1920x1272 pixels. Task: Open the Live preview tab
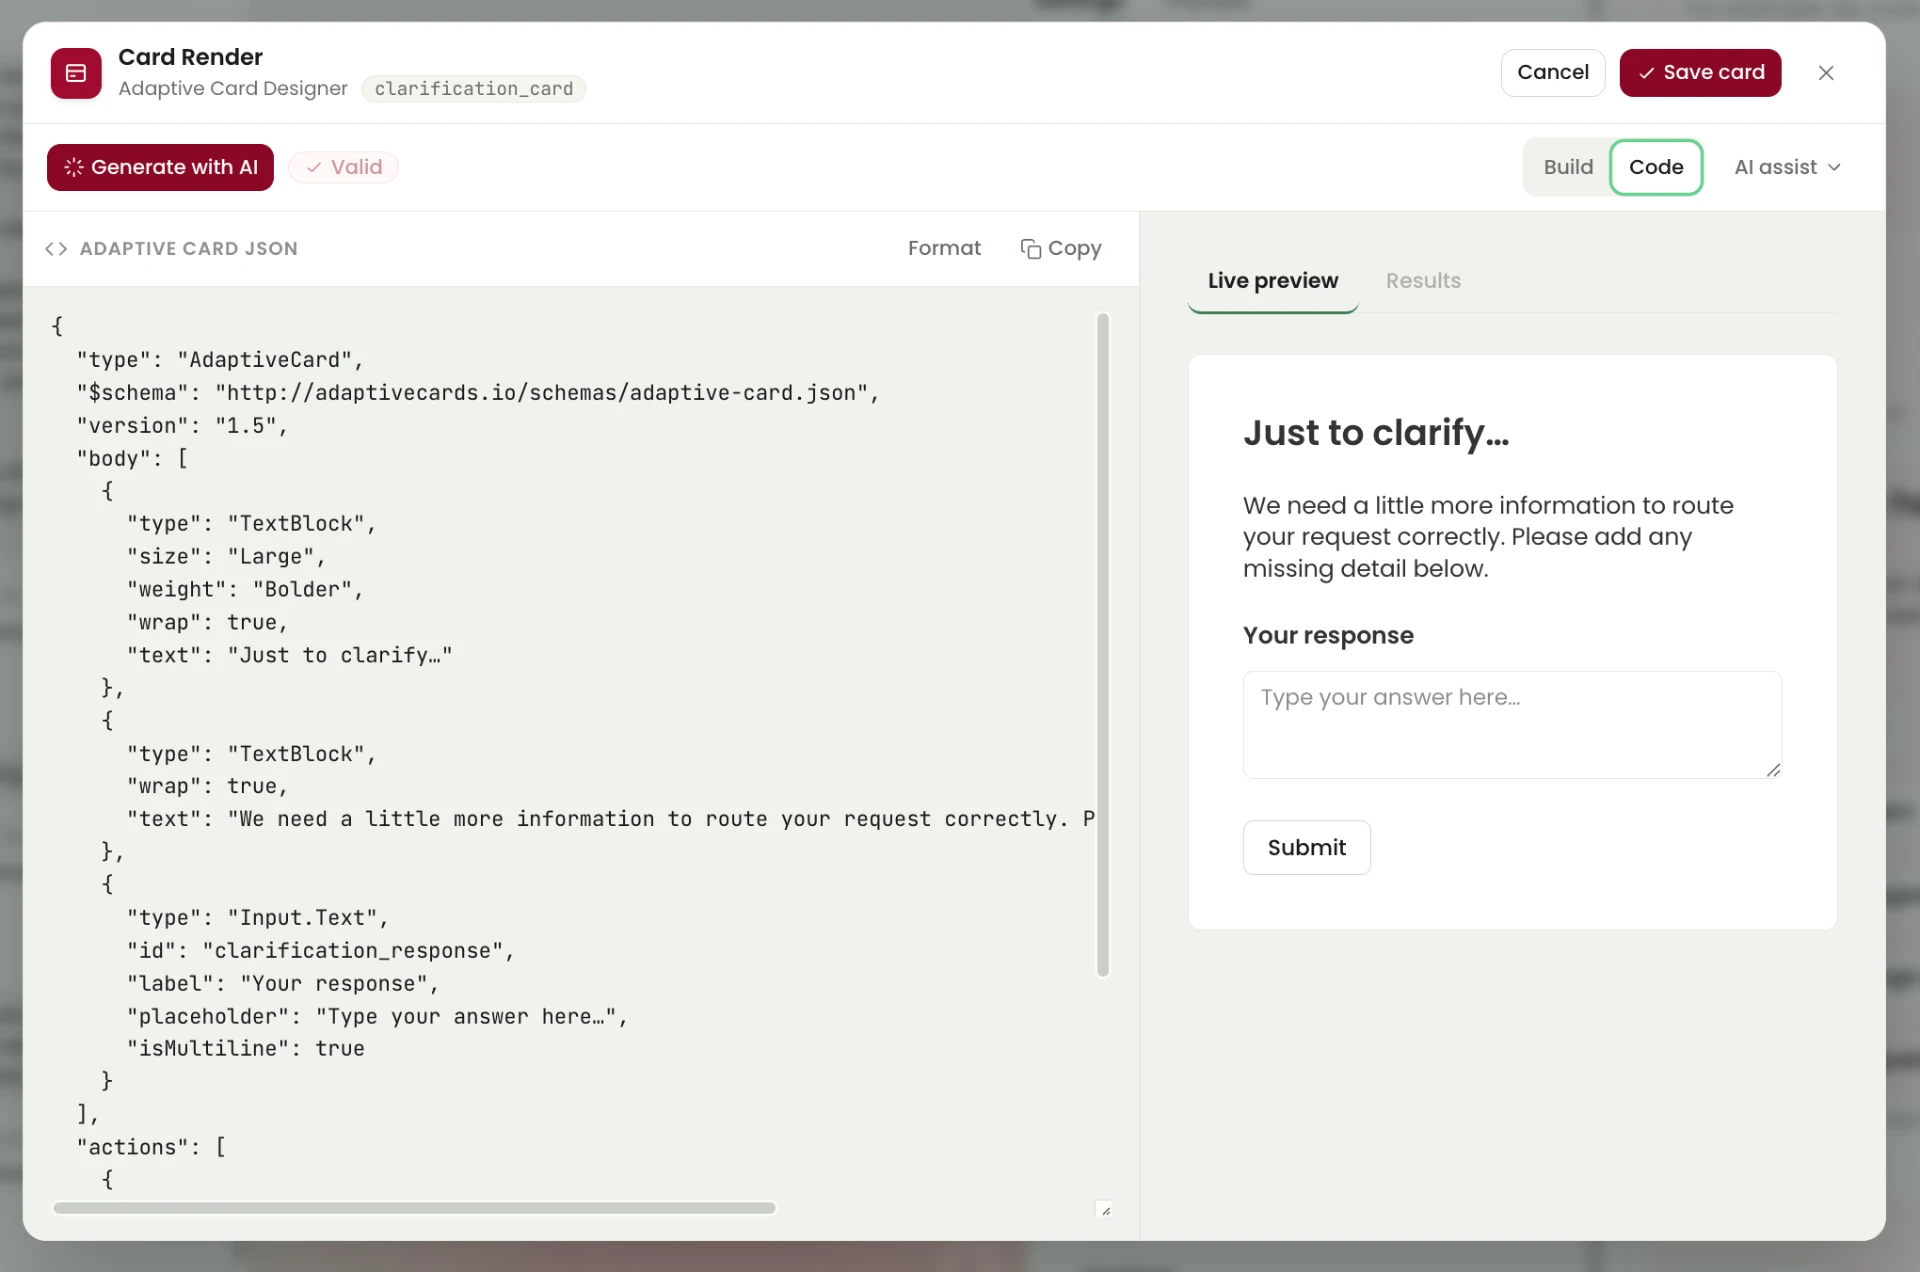(x=1272, y=281)
